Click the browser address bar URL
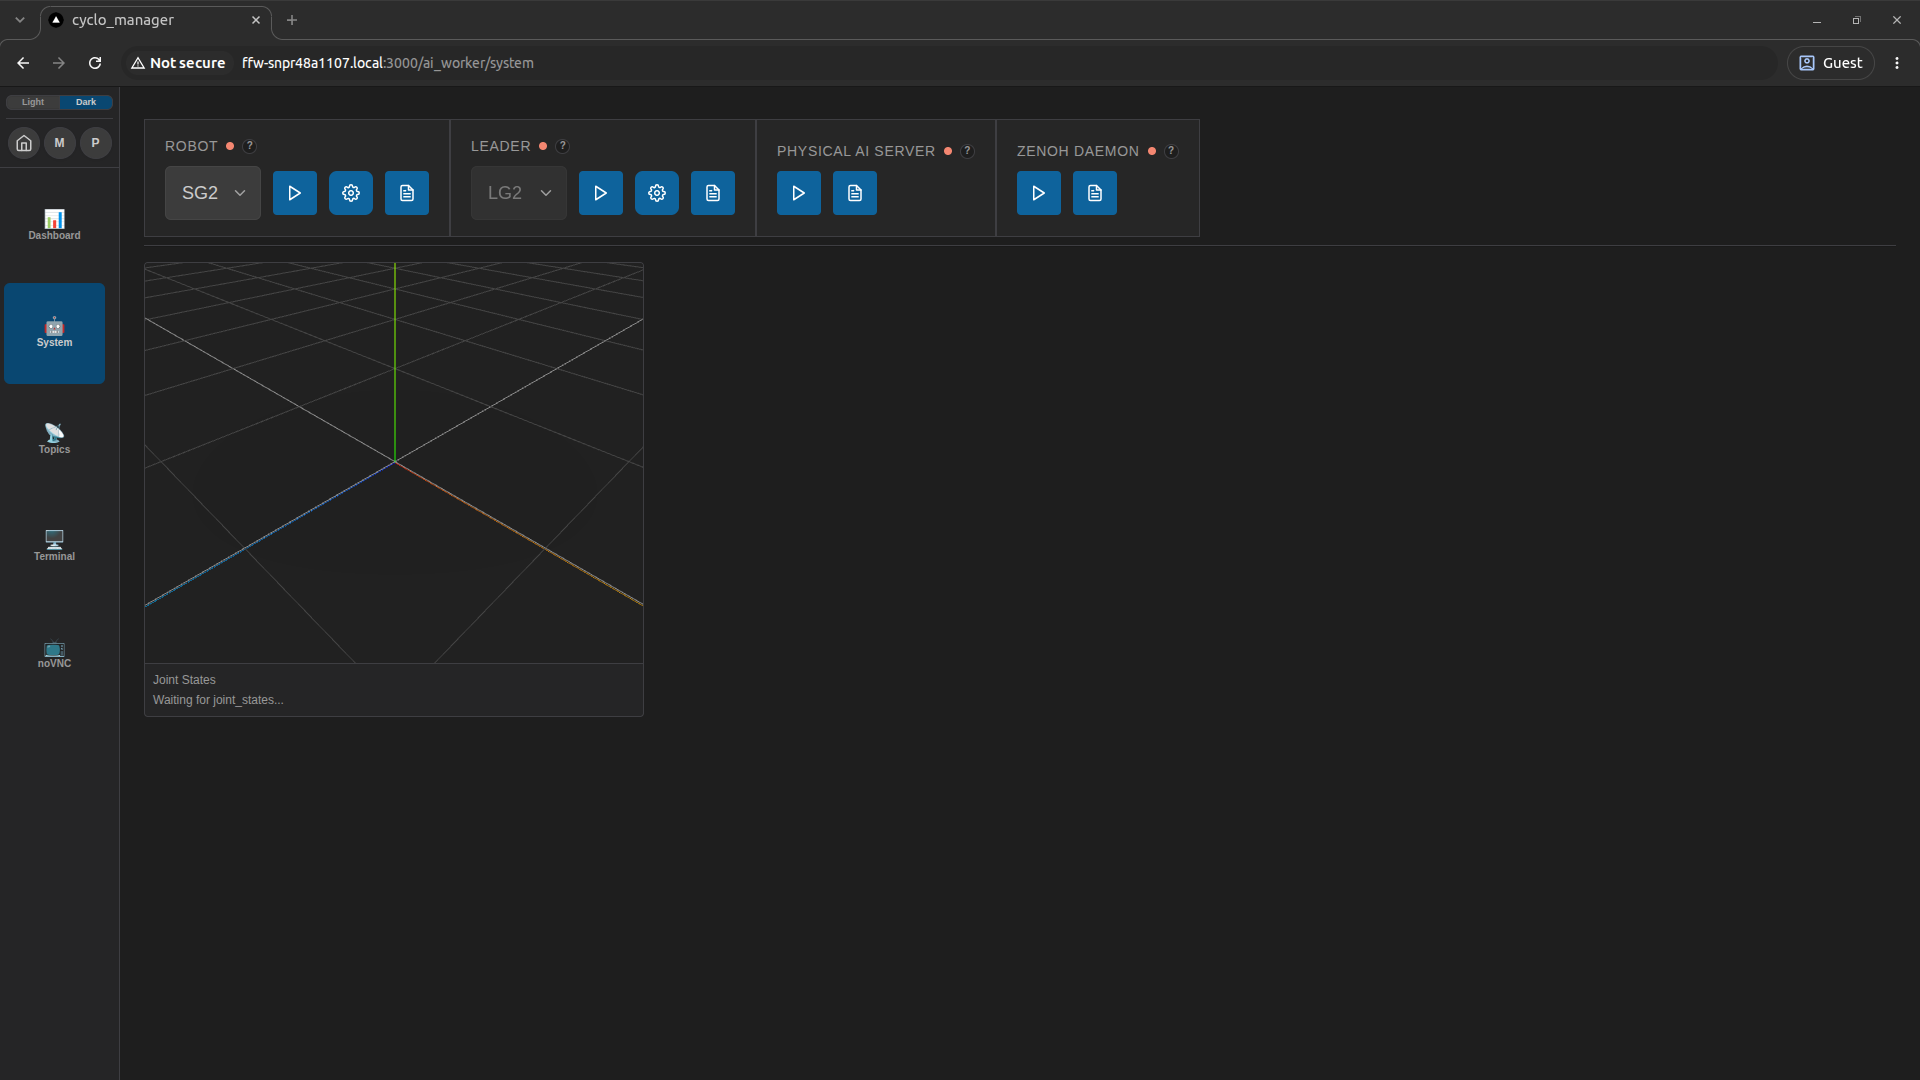 [x=388, y=63]
